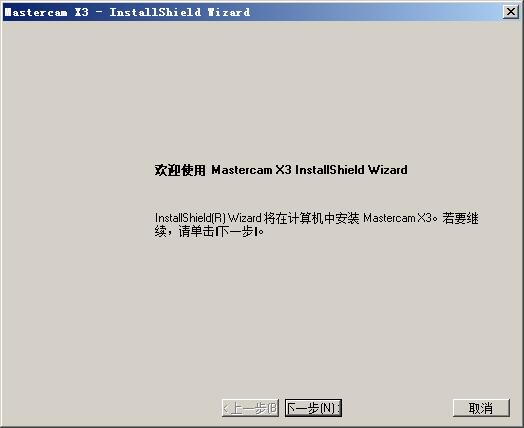
Task: Click 'Wizard' word ending bold heading
Action: (x=388, y=170)
